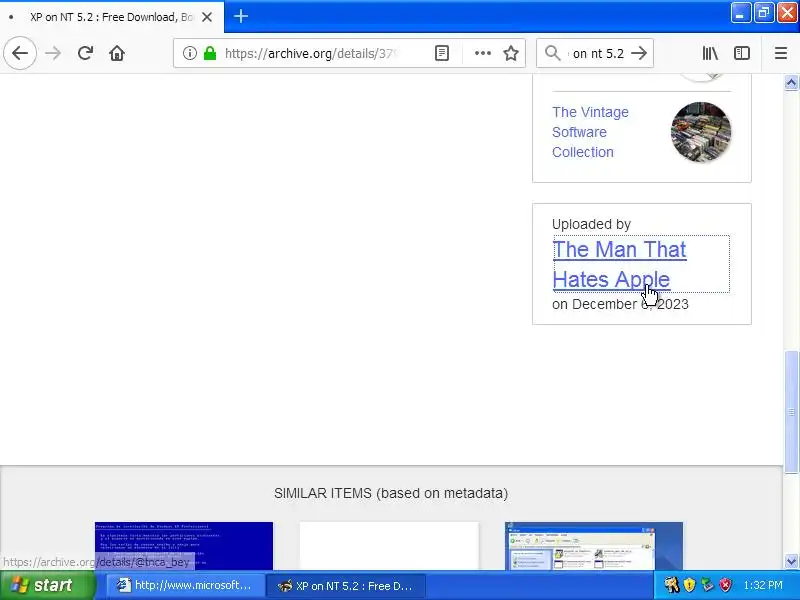
Task: Open a new tab with plus button
Action: click(x=241, y=16)
